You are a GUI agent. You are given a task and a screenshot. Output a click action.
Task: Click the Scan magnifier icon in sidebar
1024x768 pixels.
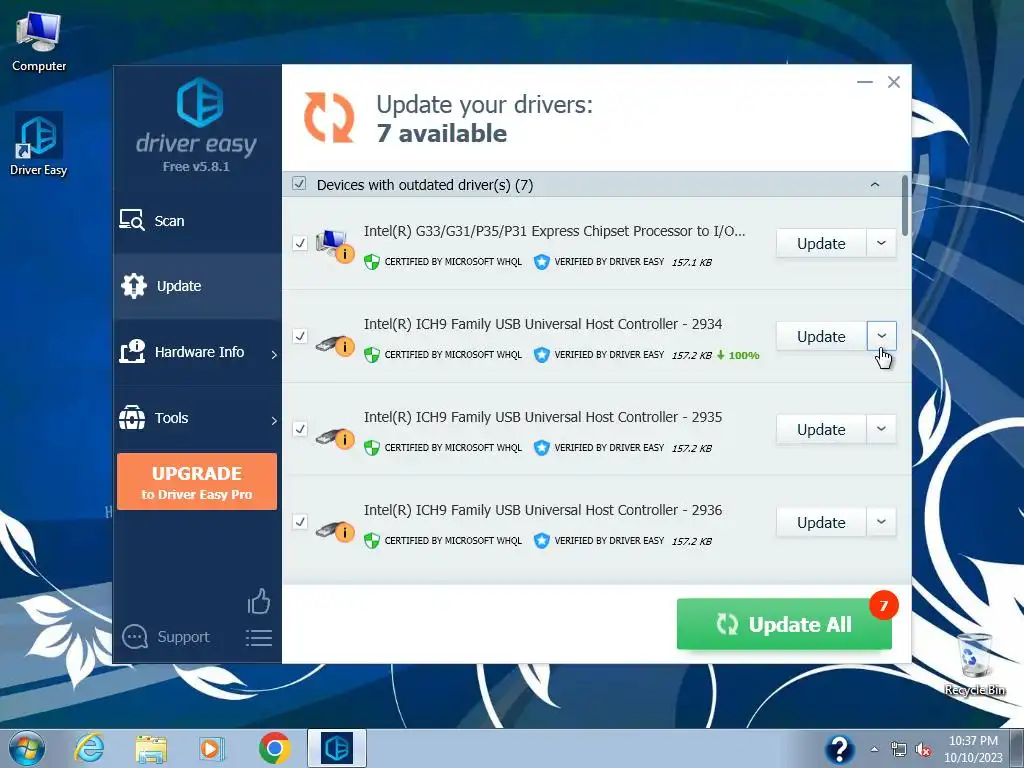tap(131, 220)
